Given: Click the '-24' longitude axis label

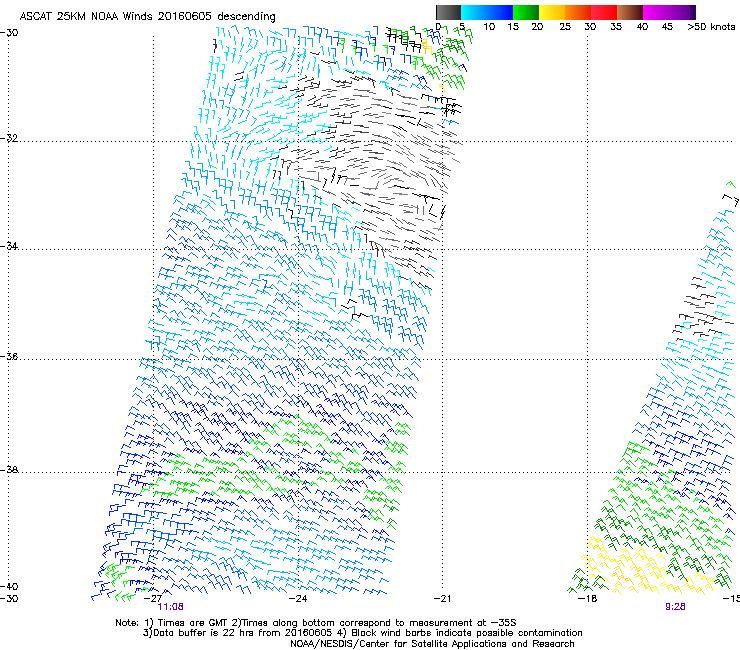Looking at the screenshot, I should (298, 598).
